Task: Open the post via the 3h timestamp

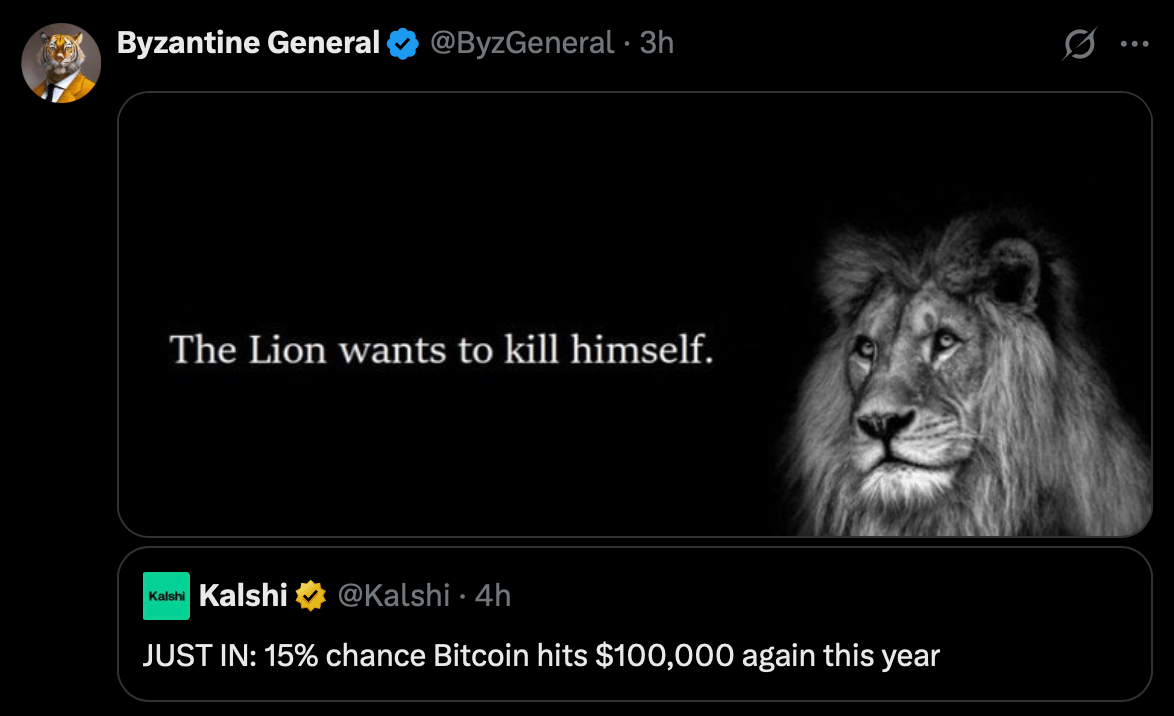Action: (657, 43)
